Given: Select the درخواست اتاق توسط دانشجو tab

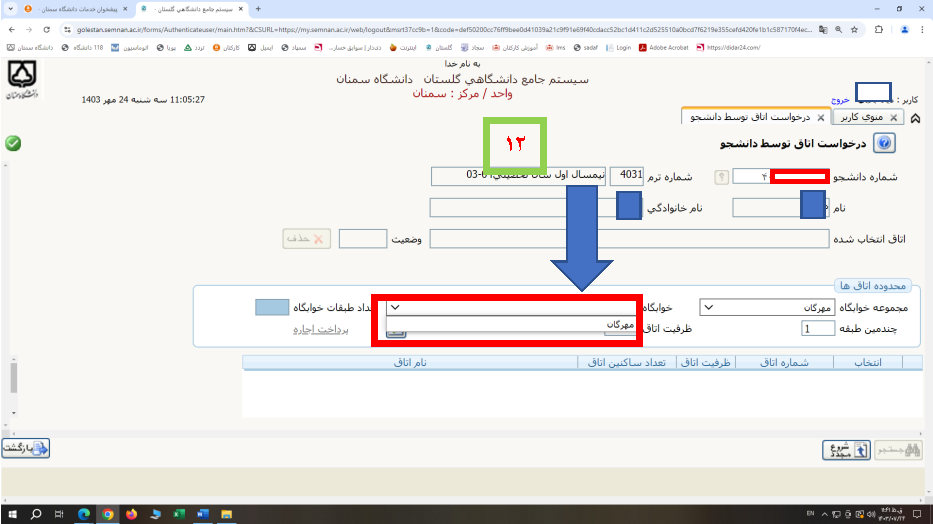Looking at the screenshot, I should click(750, 117).
